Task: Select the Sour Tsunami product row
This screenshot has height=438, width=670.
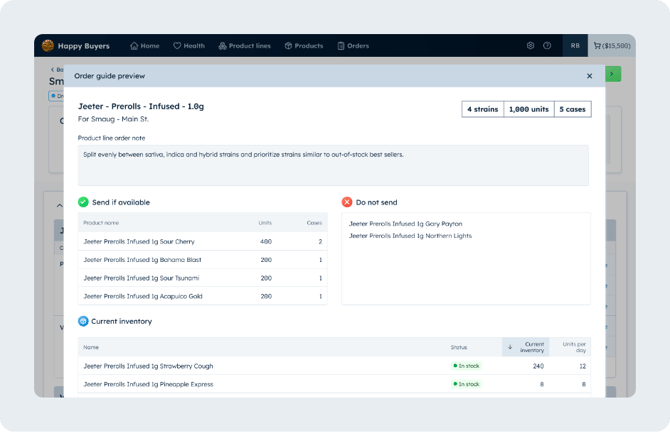Action: [x=203, y=278]
